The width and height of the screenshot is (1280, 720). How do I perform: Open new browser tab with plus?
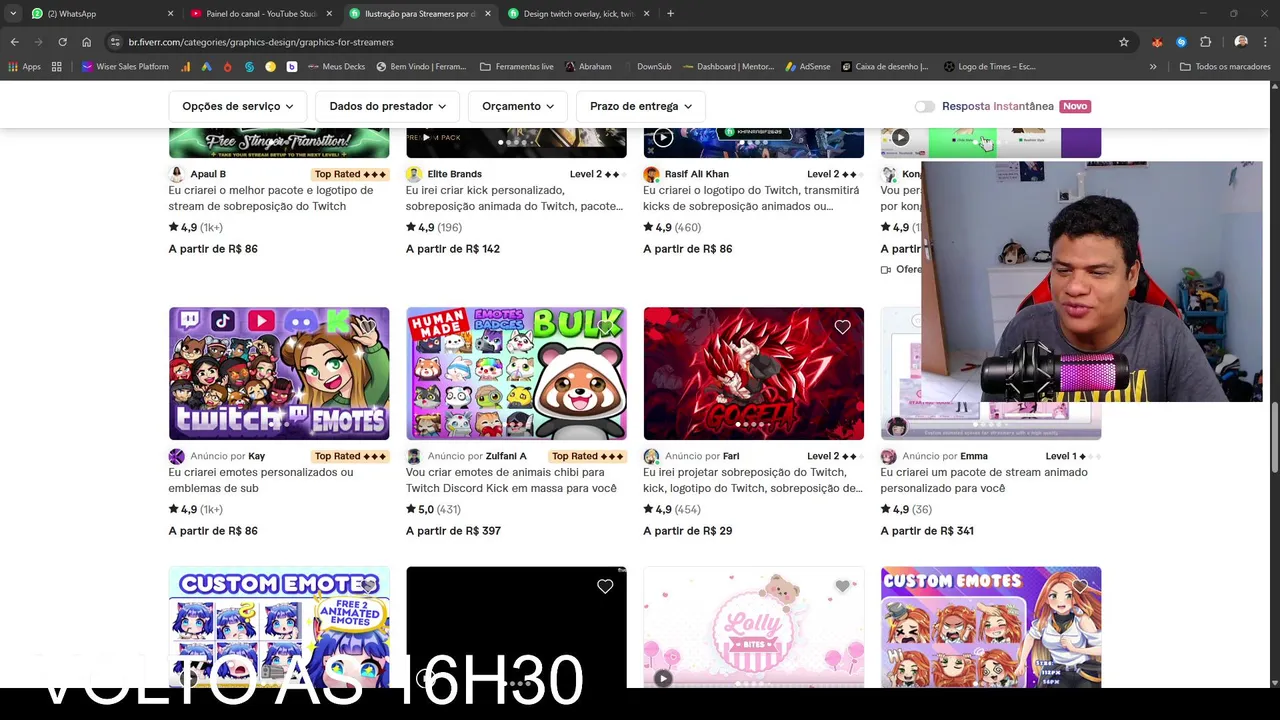tap(670, 14)
